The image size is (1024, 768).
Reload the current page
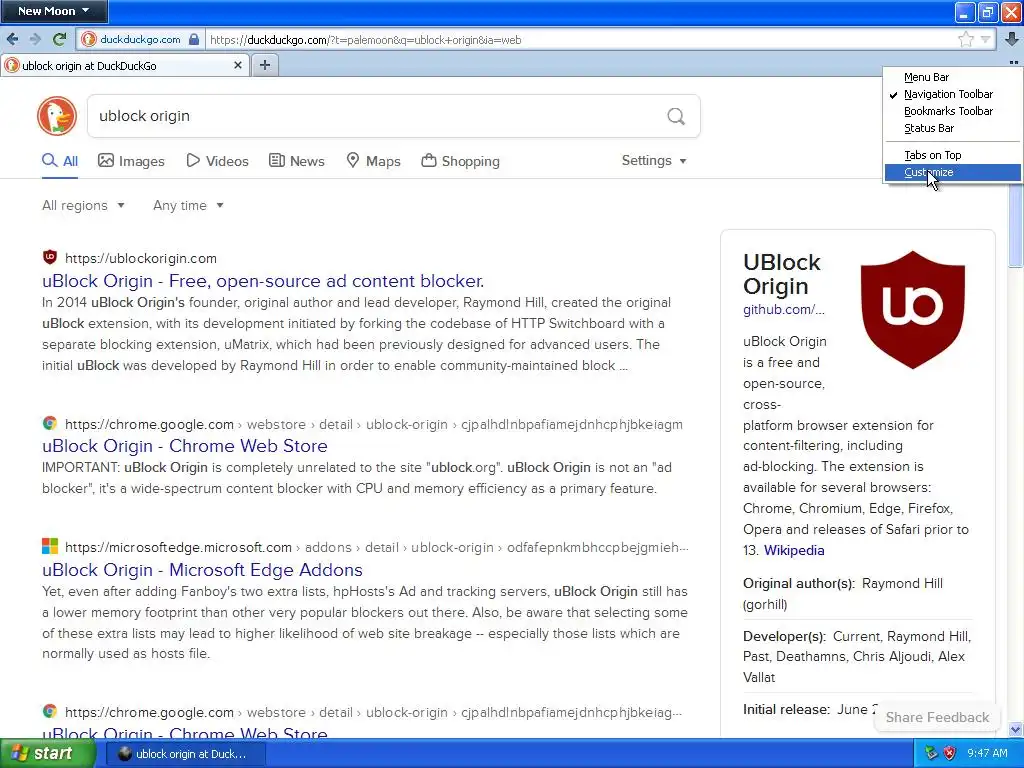(x=59, y=39)
